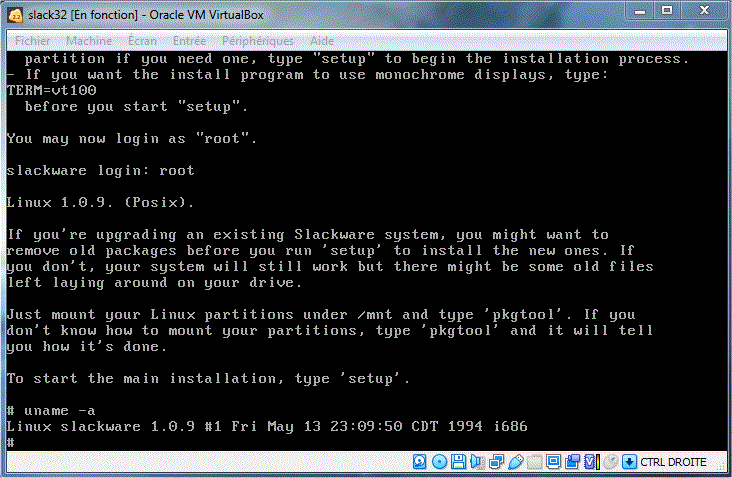This screenshot has width=732, height=478.
Task: Click the line 'before you start "setup".'
Action: tap(136, 106)
